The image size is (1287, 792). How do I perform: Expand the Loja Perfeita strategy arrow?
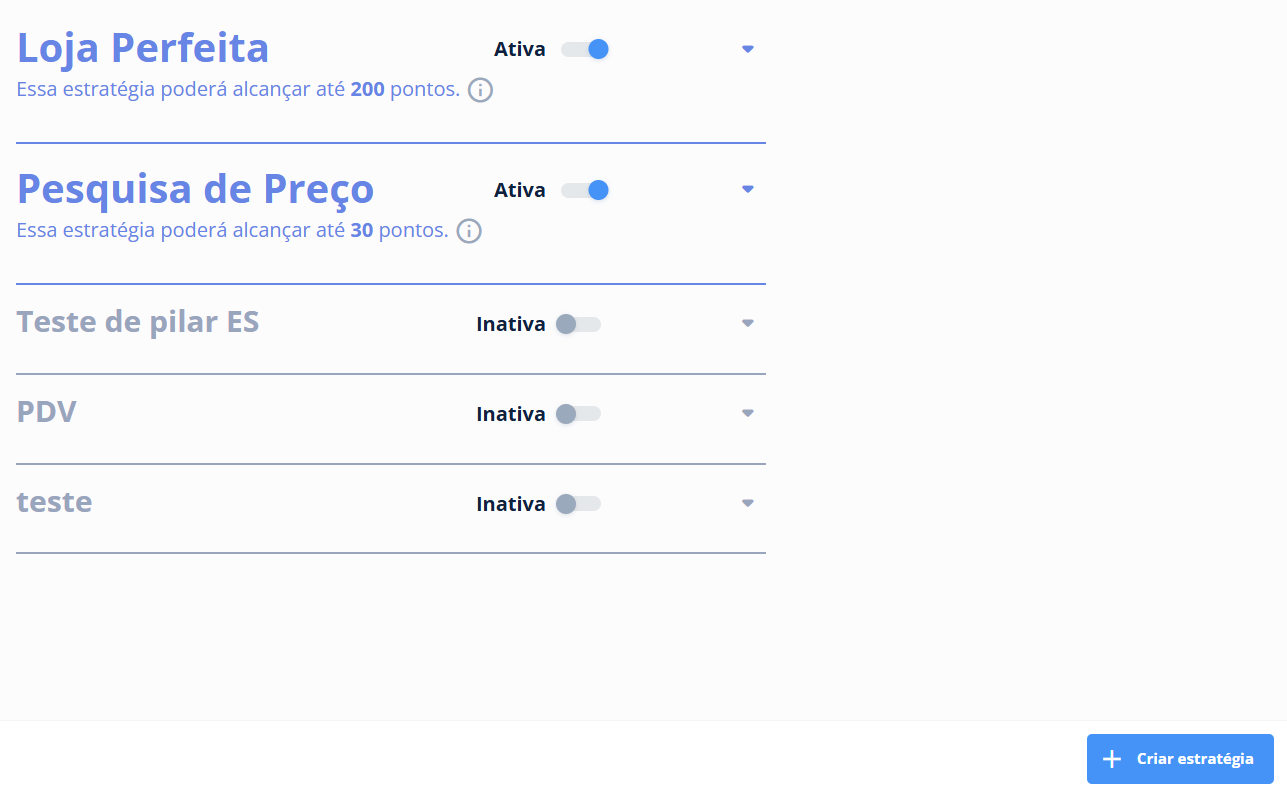pyautogui.click(x=748, y=49)
